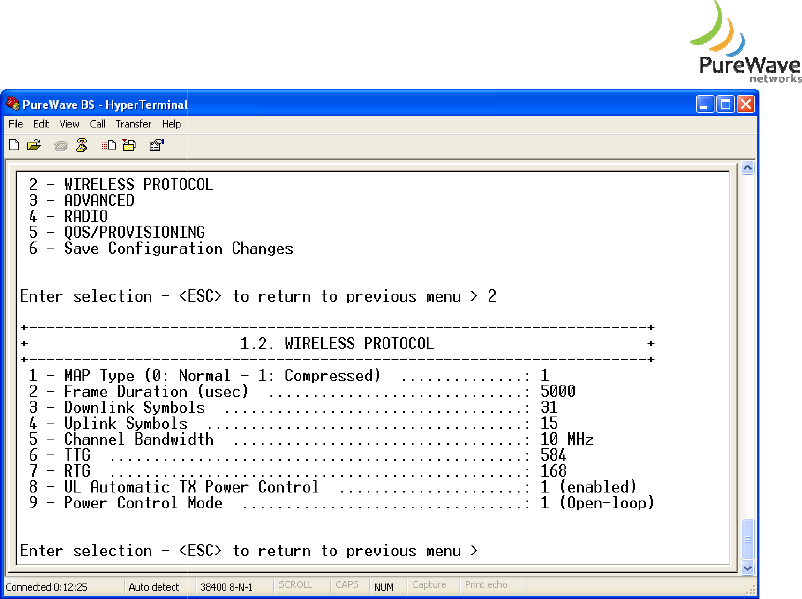Click the Capture status bar indicator
The width and height of the screenshot is (802, 599).
pyautogui.click(x=429, y=585)
